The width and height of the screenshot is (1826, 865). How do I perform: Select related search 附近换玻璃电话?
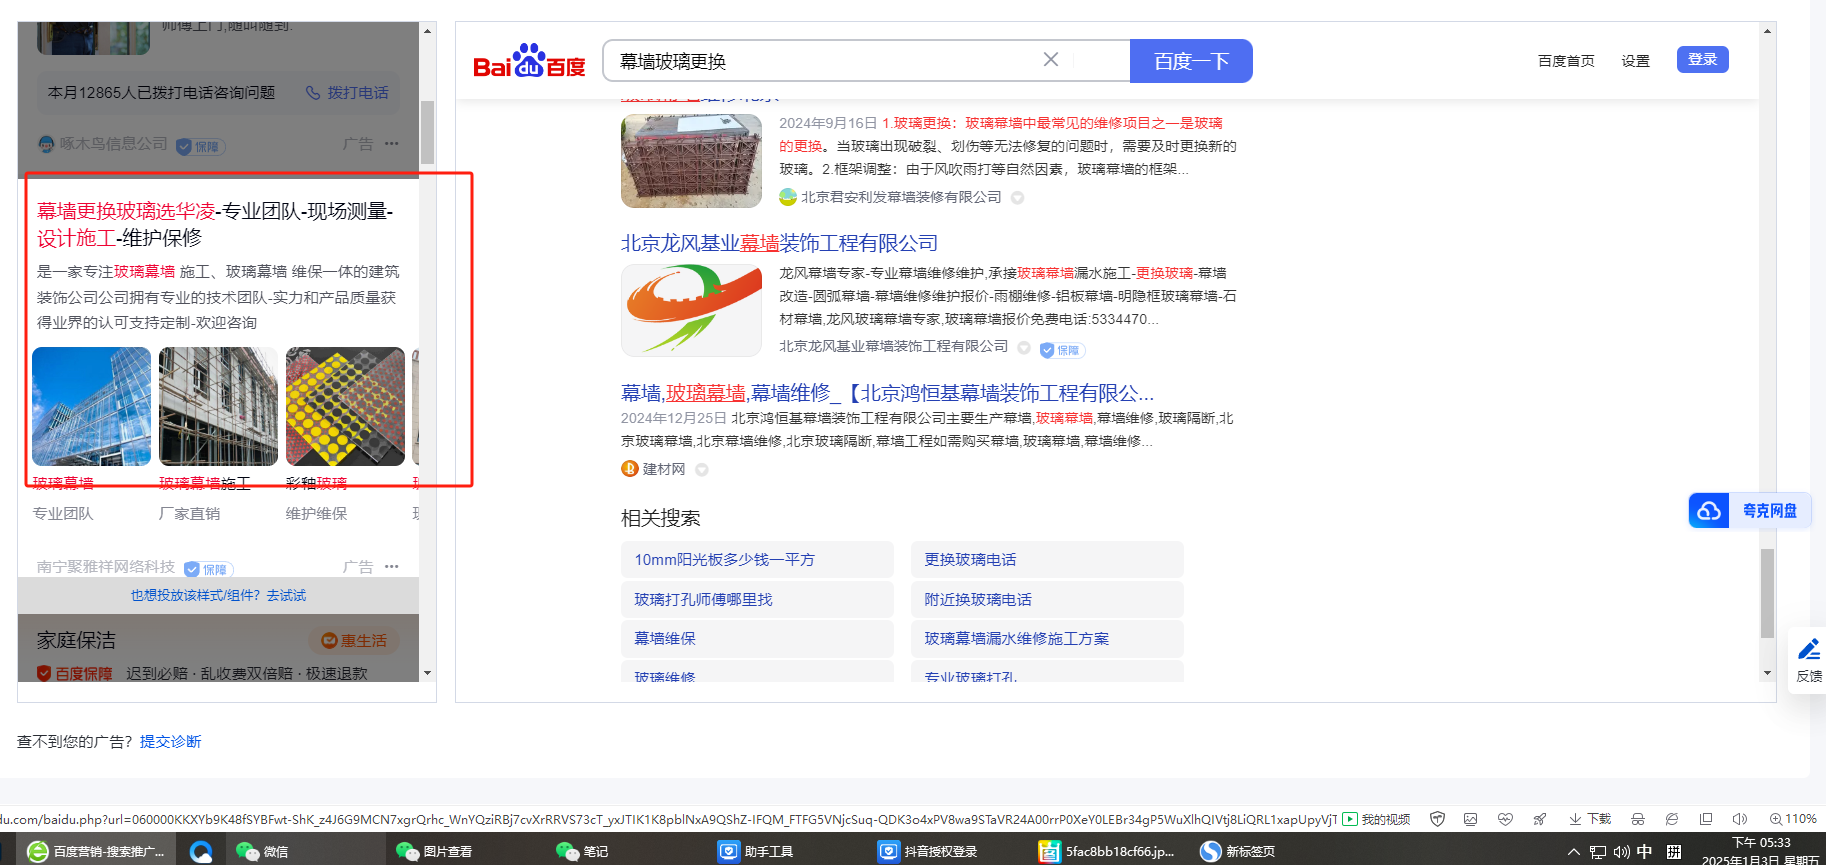[1047, 600]
